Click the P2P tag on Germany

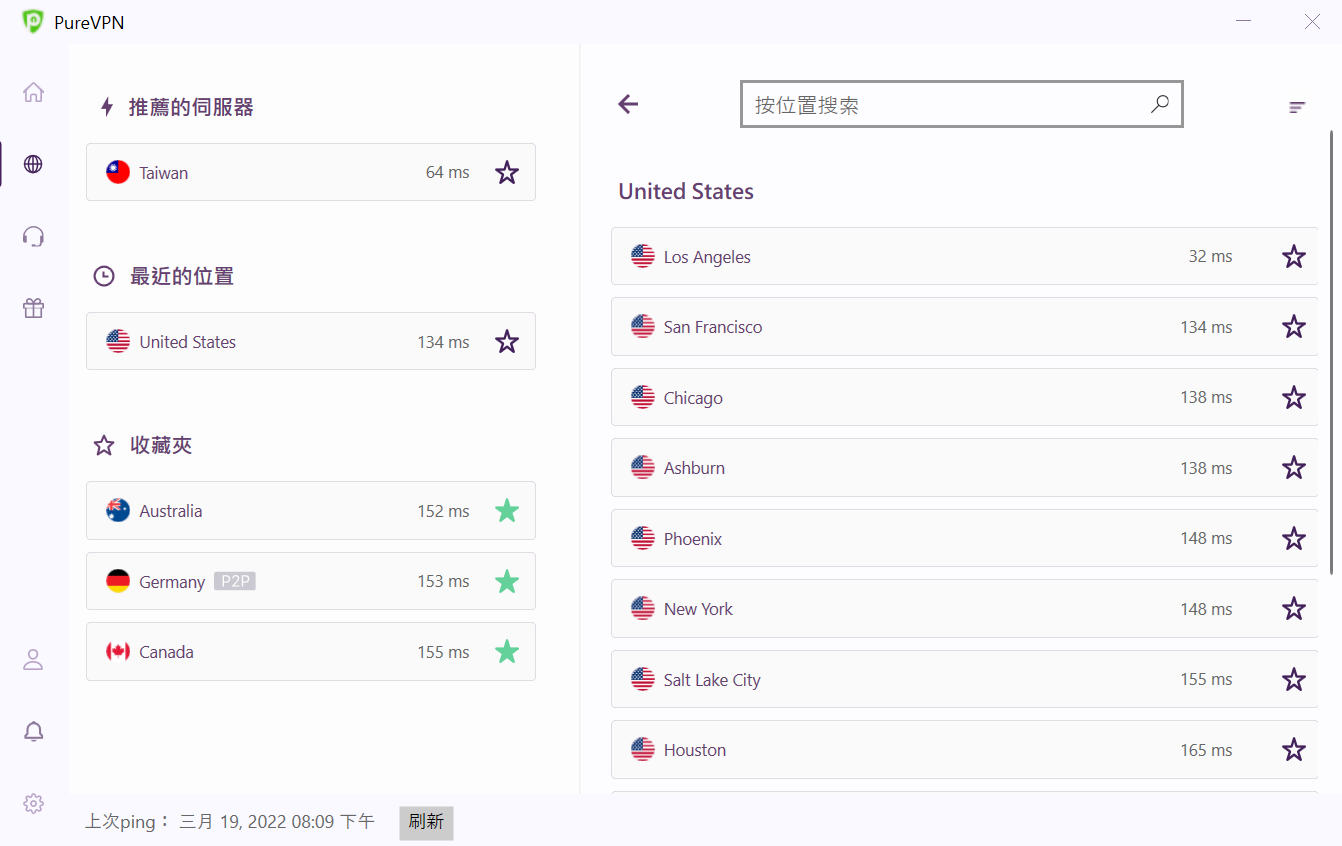pos(235,581)
